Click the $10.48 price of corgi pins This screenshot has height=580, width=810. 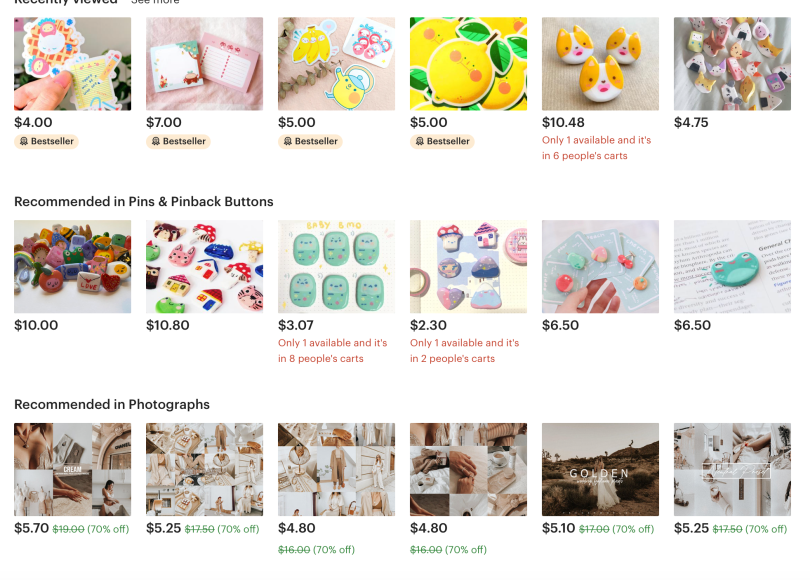point(563,122)
